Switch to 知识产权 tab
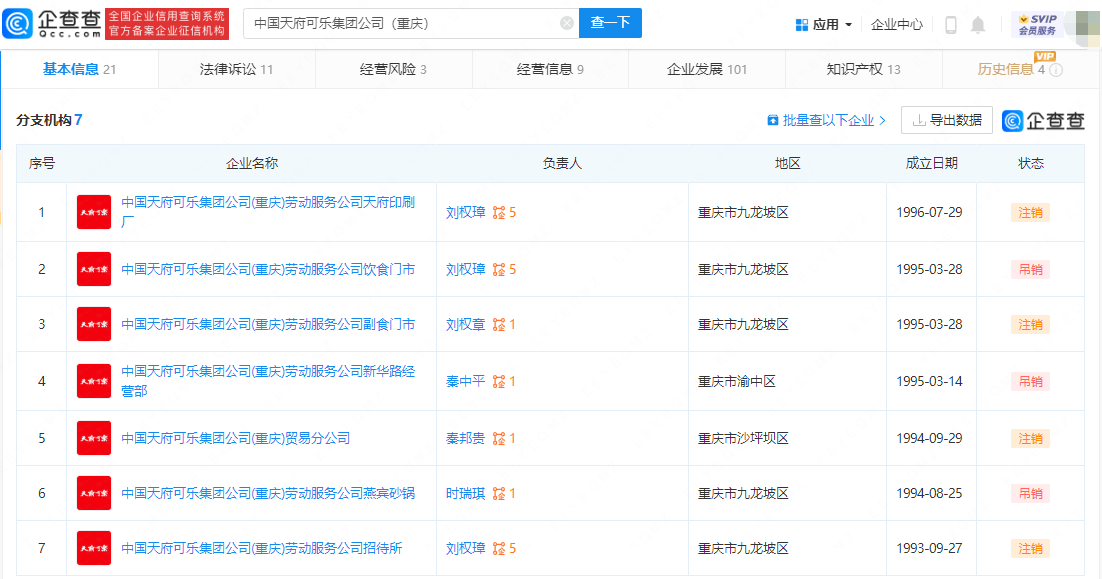This screenshot has width=1102, height=579. point(863,69)
